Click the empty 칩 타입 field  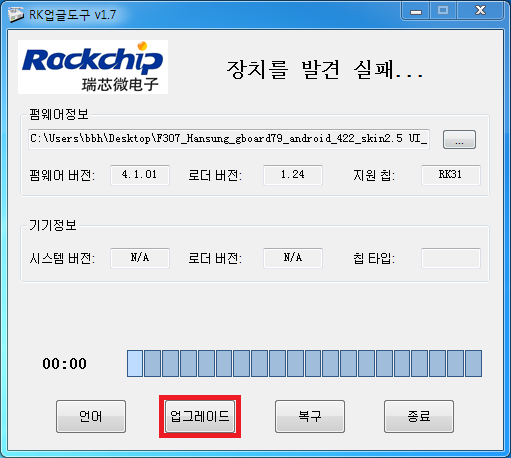point(451,258)
